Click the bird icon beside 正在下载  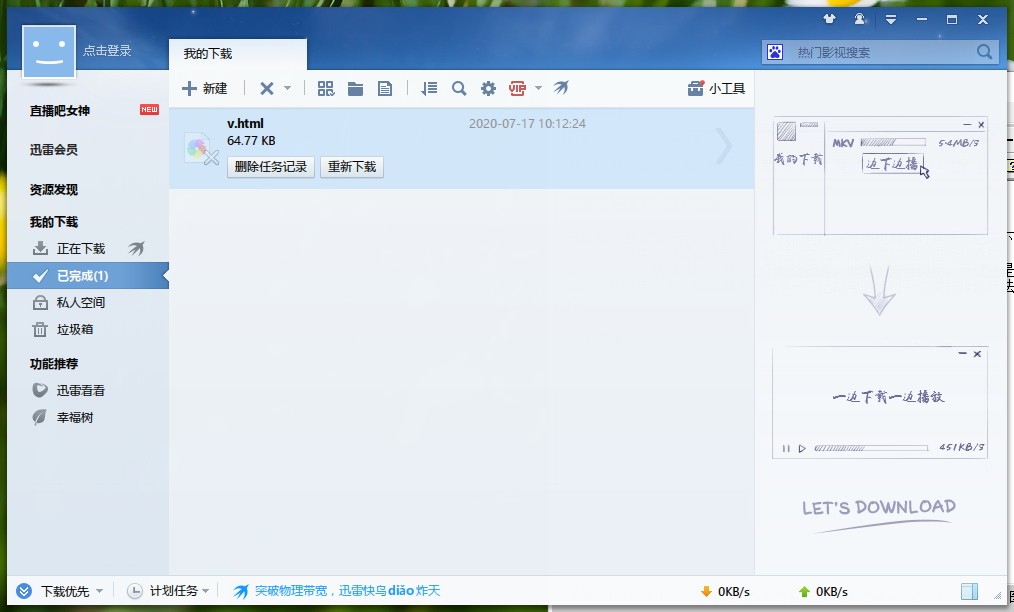coord(136,248)
